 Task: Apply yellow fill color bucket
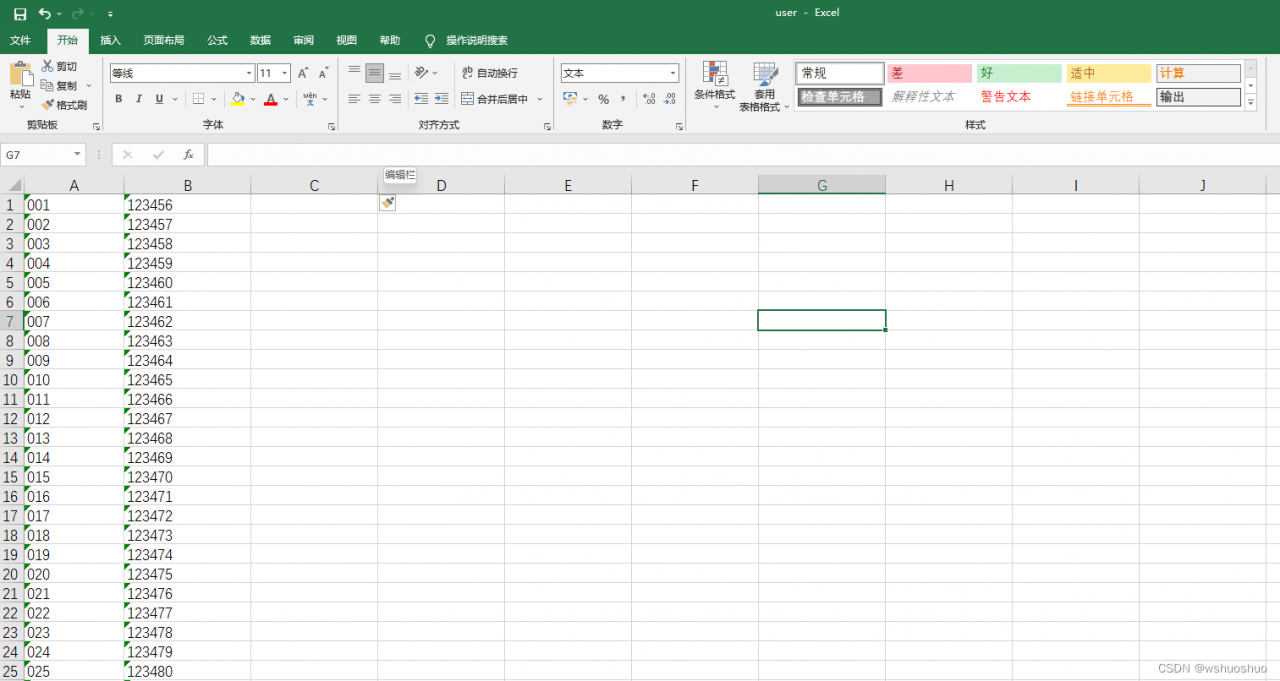pos(237,99)
